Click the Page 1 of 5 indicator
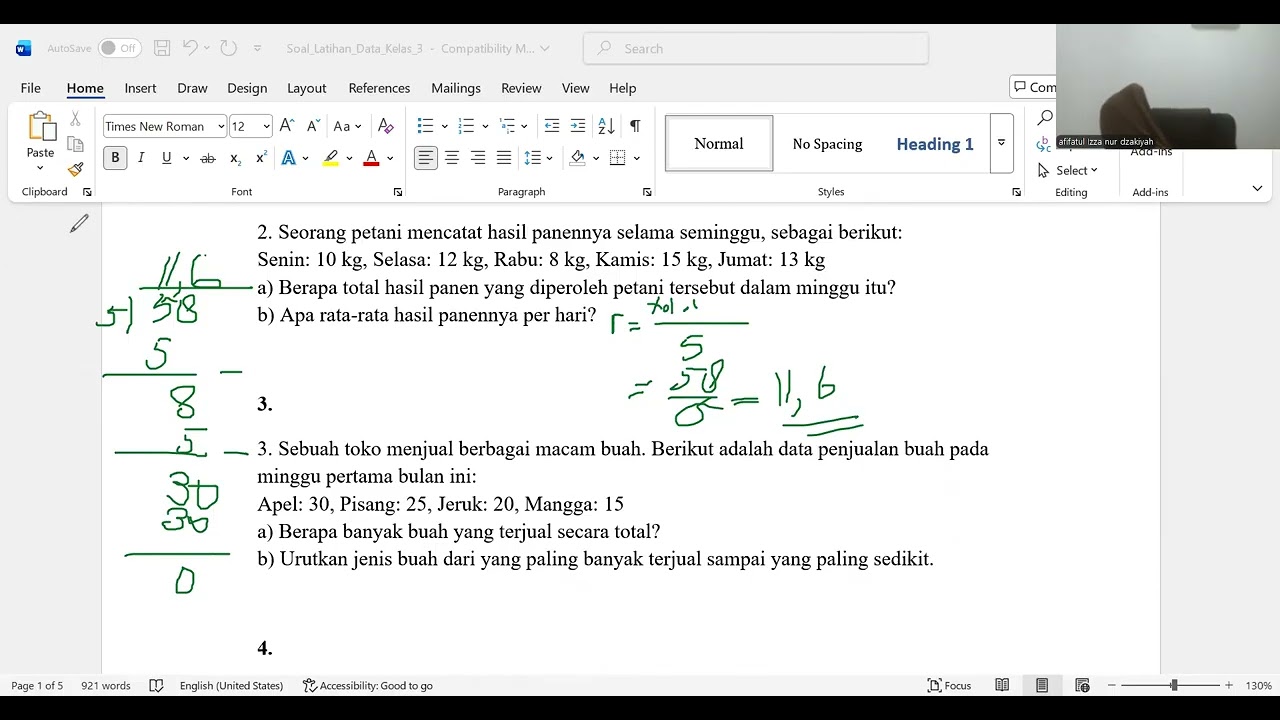1280x720 pixels. [x=37, y=685]
